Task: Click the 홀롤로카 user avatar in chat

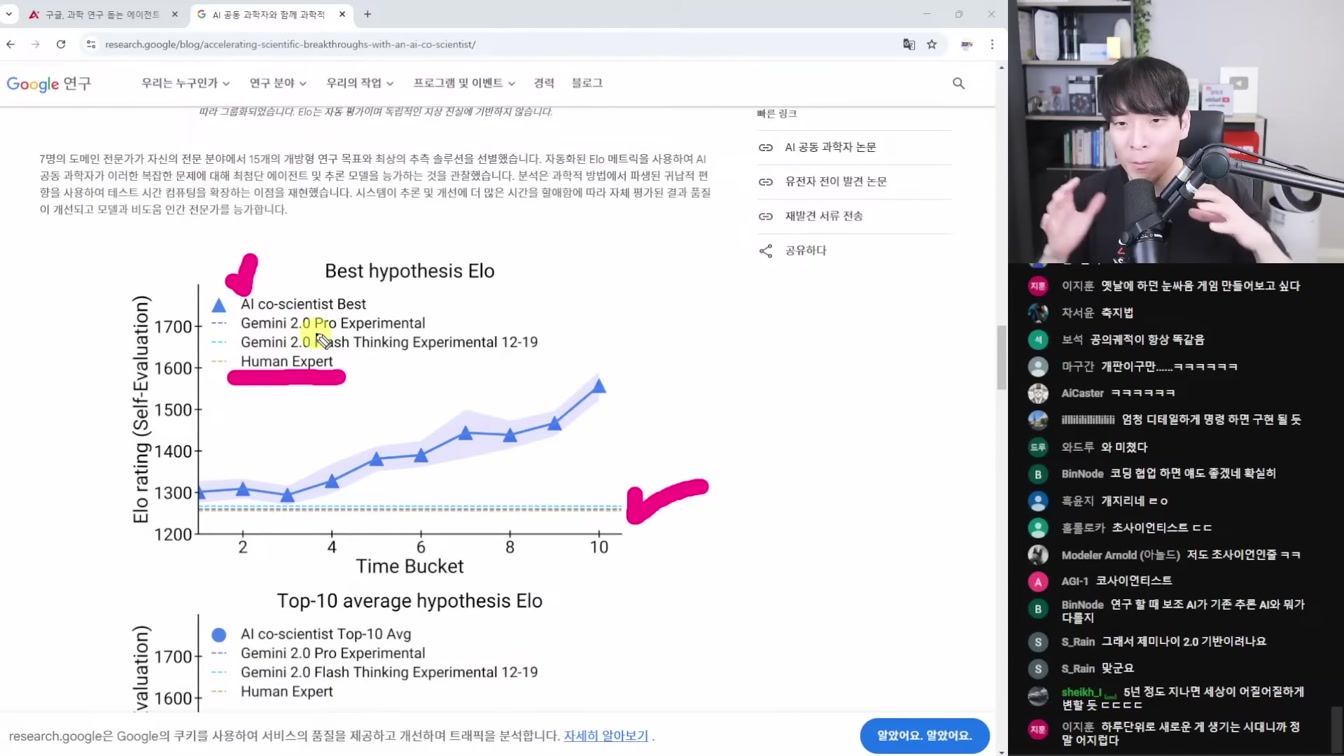Action: click(1038, 528)
